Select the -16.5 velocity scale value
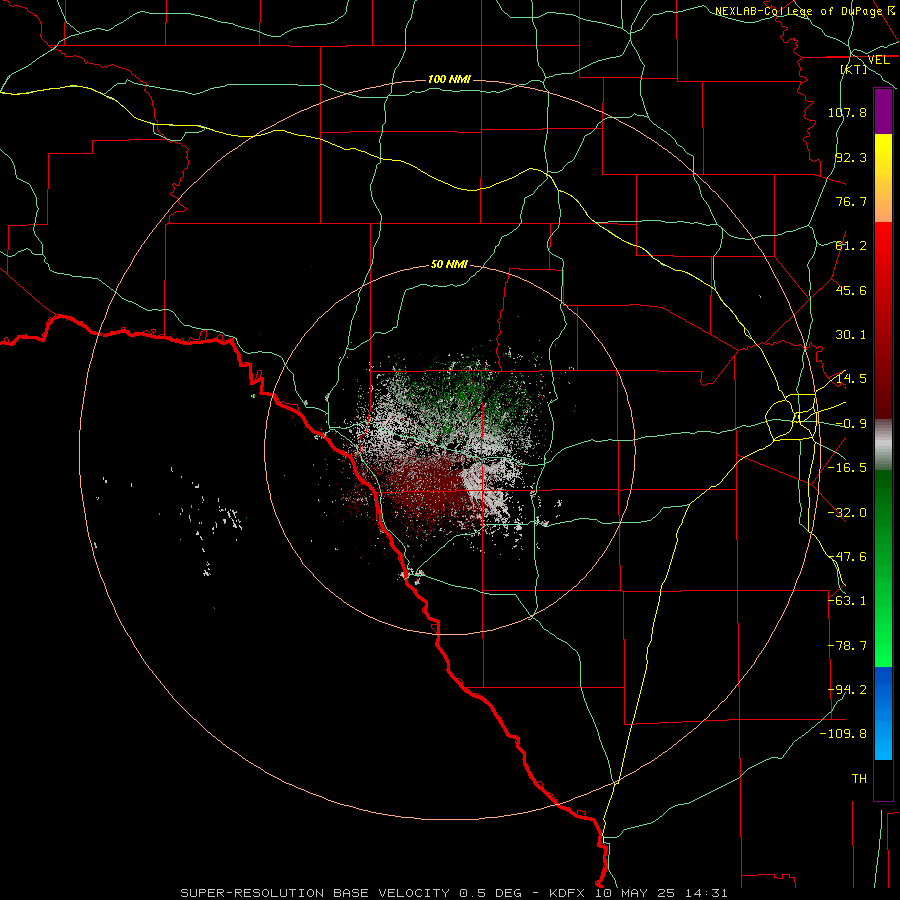900x900 pixels. point(847,468)
